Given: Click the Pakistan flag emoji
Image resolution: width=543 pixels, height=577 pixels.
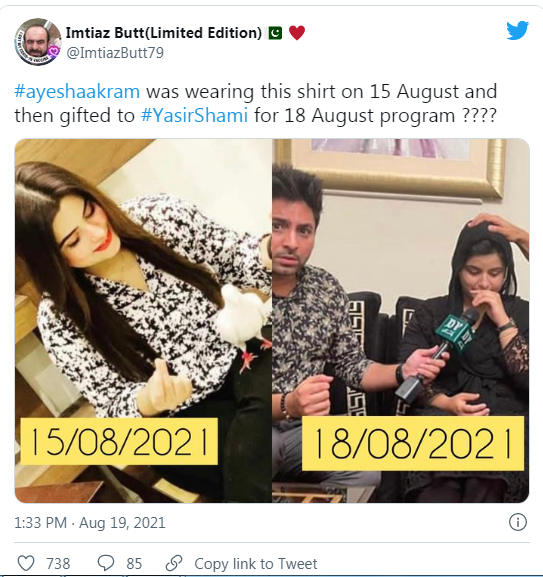Looking at the screenshot, I should [275, 33].
